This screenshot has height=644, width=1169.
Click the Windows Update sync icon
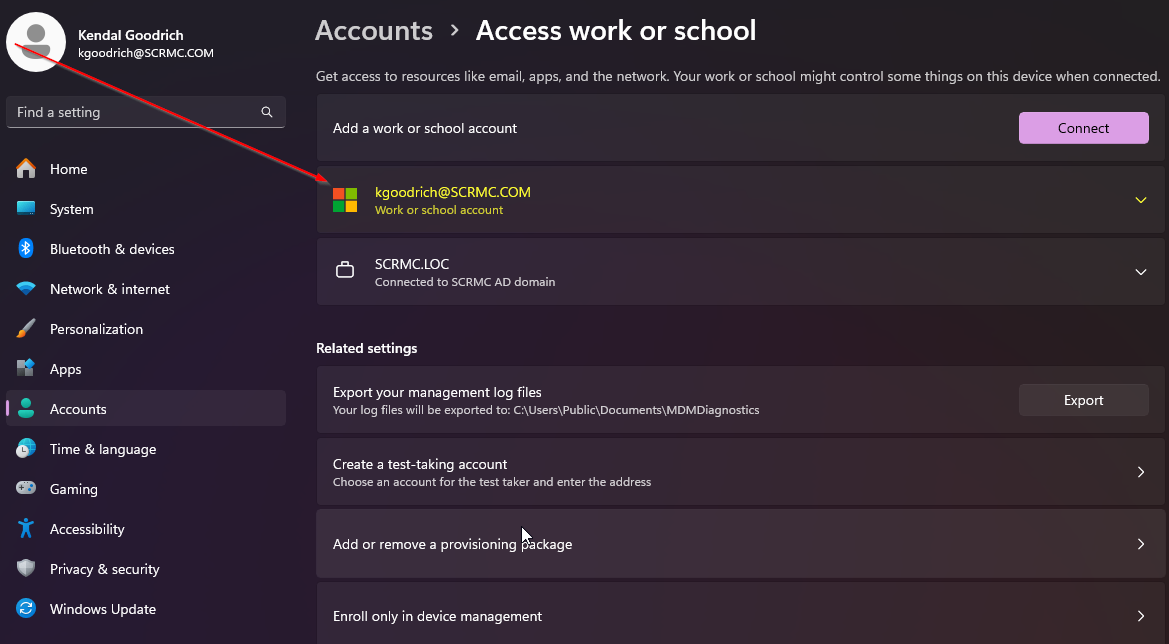click(27, 609)
